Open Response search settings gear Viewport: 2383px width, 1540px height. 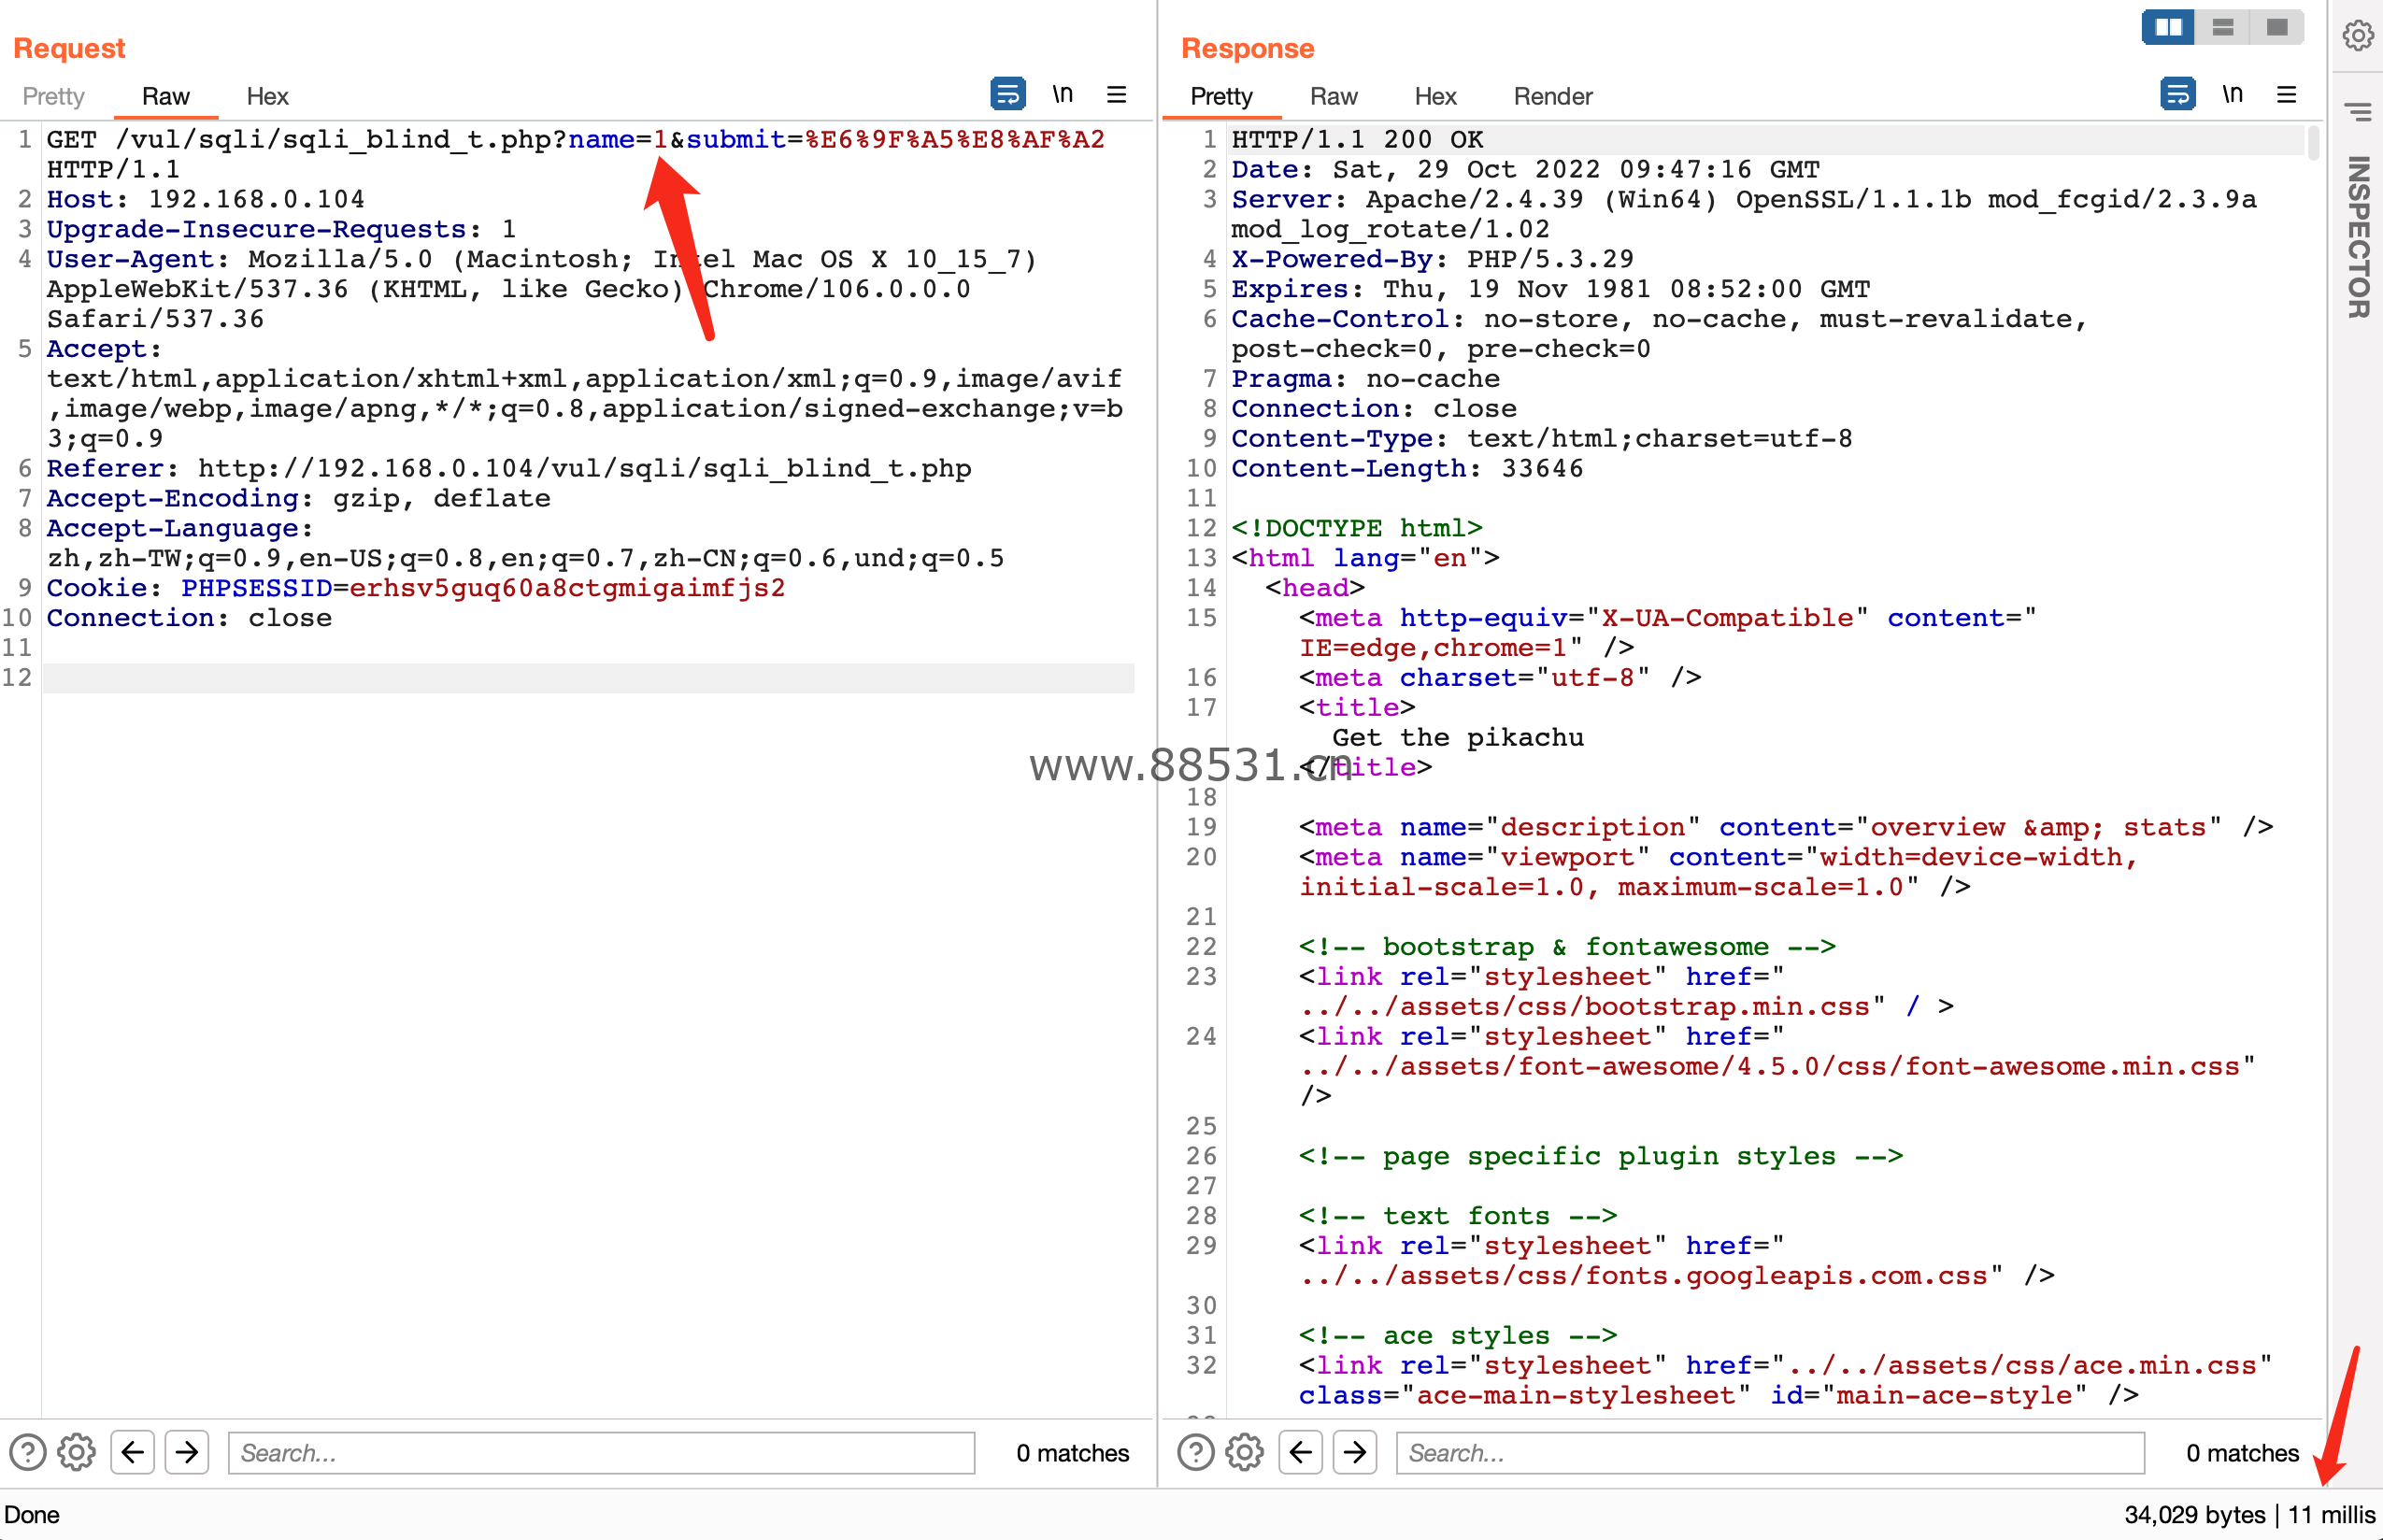[x=1244, y=1452]
